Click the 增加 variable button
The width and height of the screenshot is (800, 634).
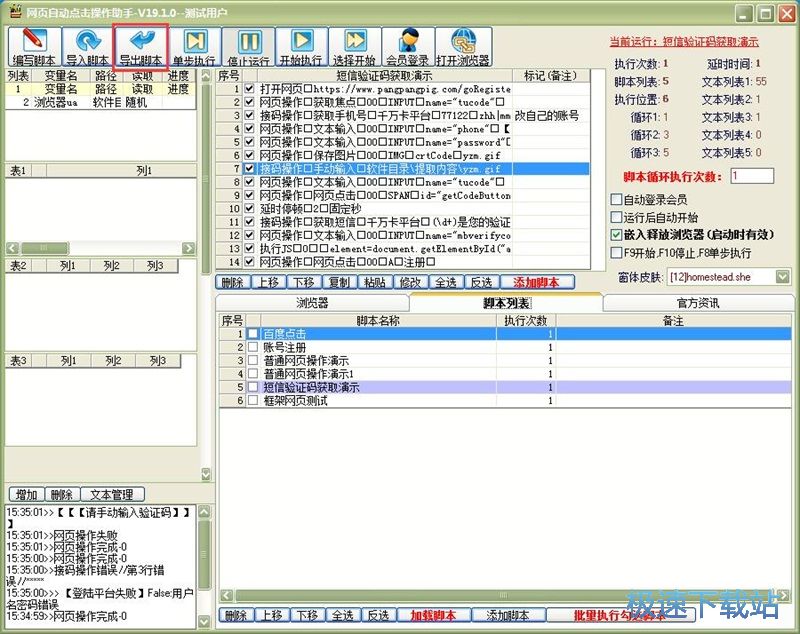26,494
